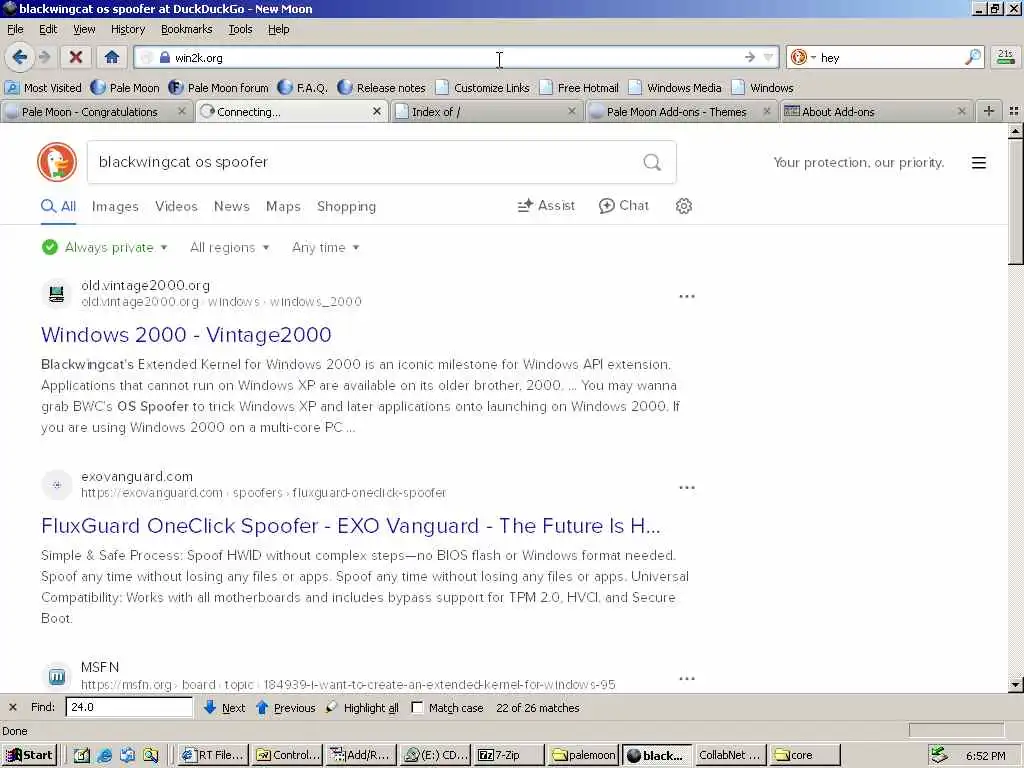Click the search magnifier in DuckDuckGo box
The image size is (1024, 768).
click(652, 162)
